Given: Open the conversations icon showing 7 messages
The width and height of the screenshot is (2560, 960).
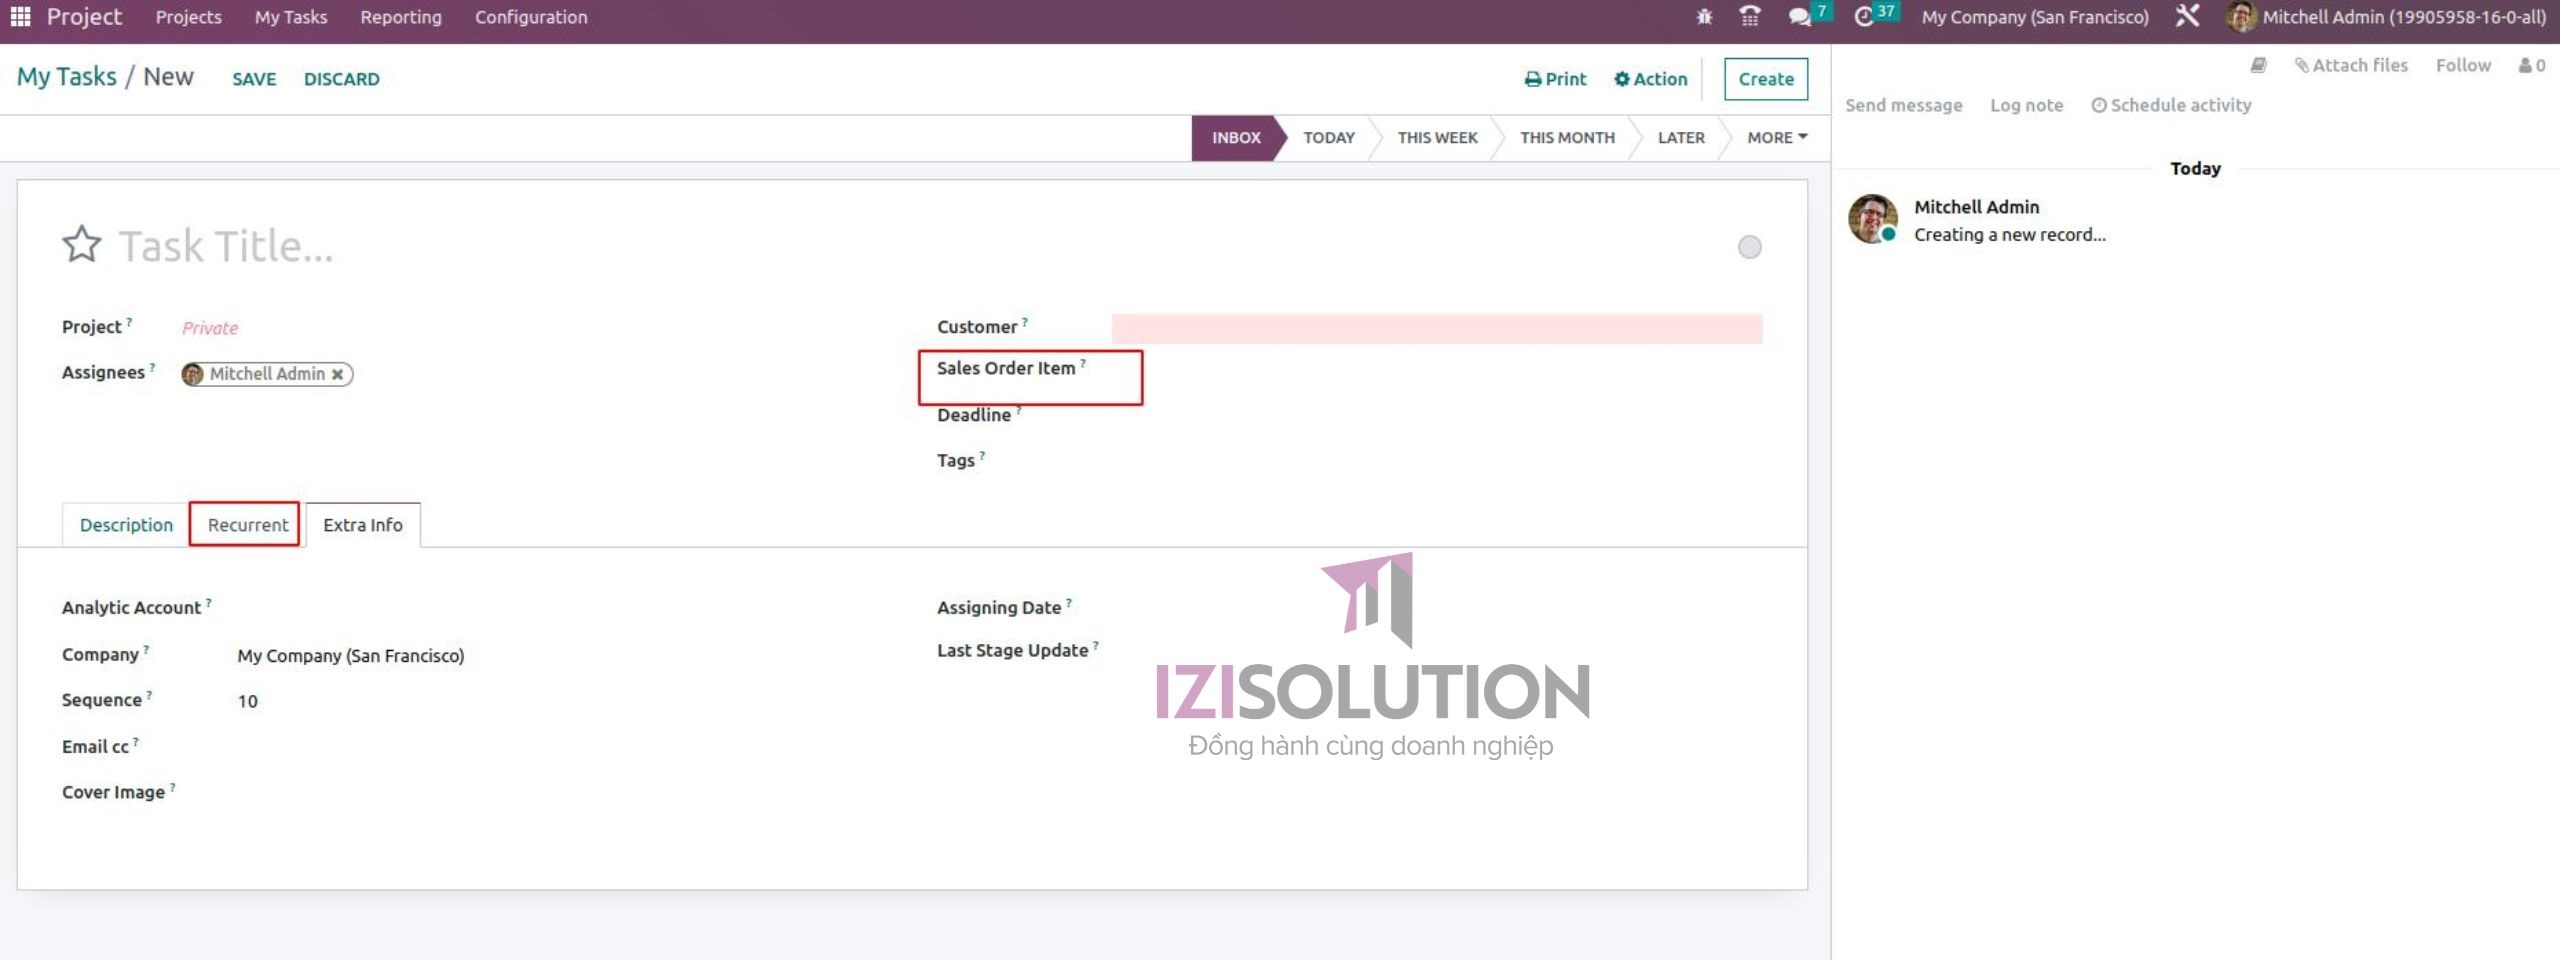Looking at the screenshot, I should (x=1799, y=17).
